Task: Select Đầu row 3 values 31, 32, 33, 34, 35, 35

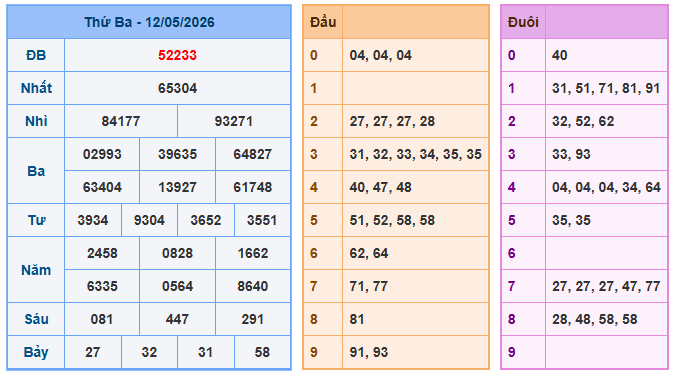Action: click(415, 154)
